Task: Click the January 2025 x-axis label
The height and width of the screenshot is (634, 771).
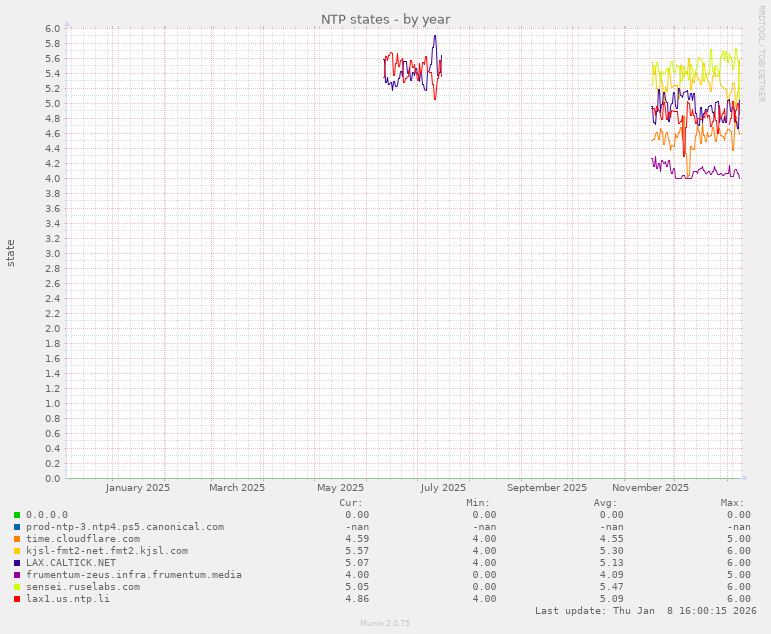Action: coord(137,488)
